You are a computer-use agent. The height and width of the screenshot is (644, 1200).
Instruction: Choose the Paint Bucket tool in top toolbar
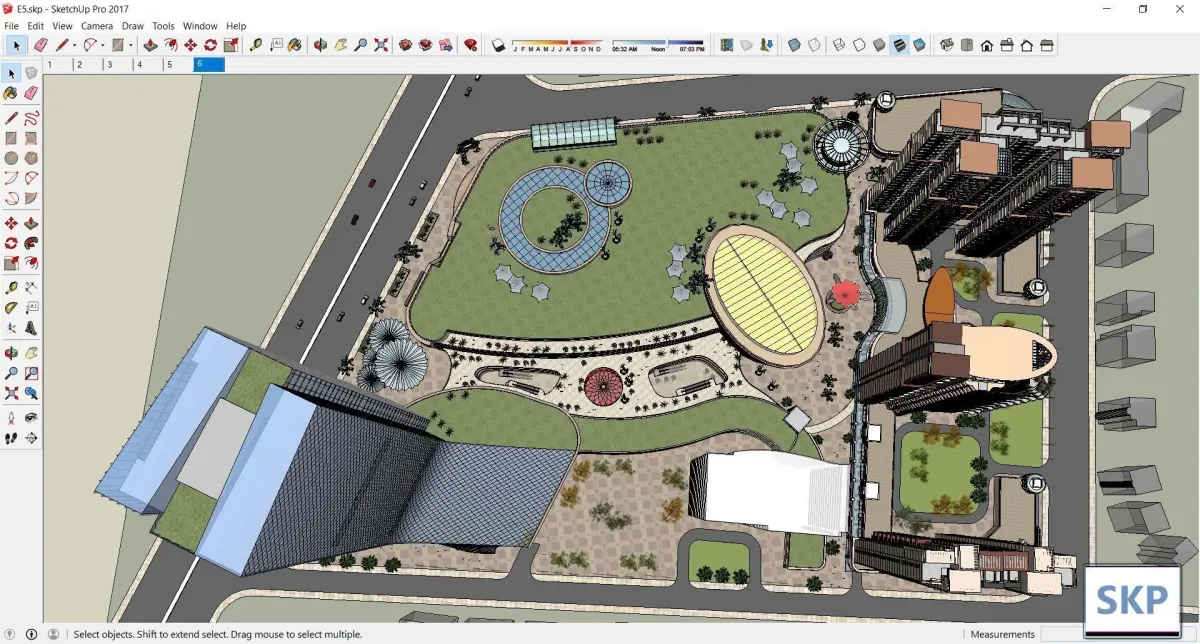tap(295, 45)
